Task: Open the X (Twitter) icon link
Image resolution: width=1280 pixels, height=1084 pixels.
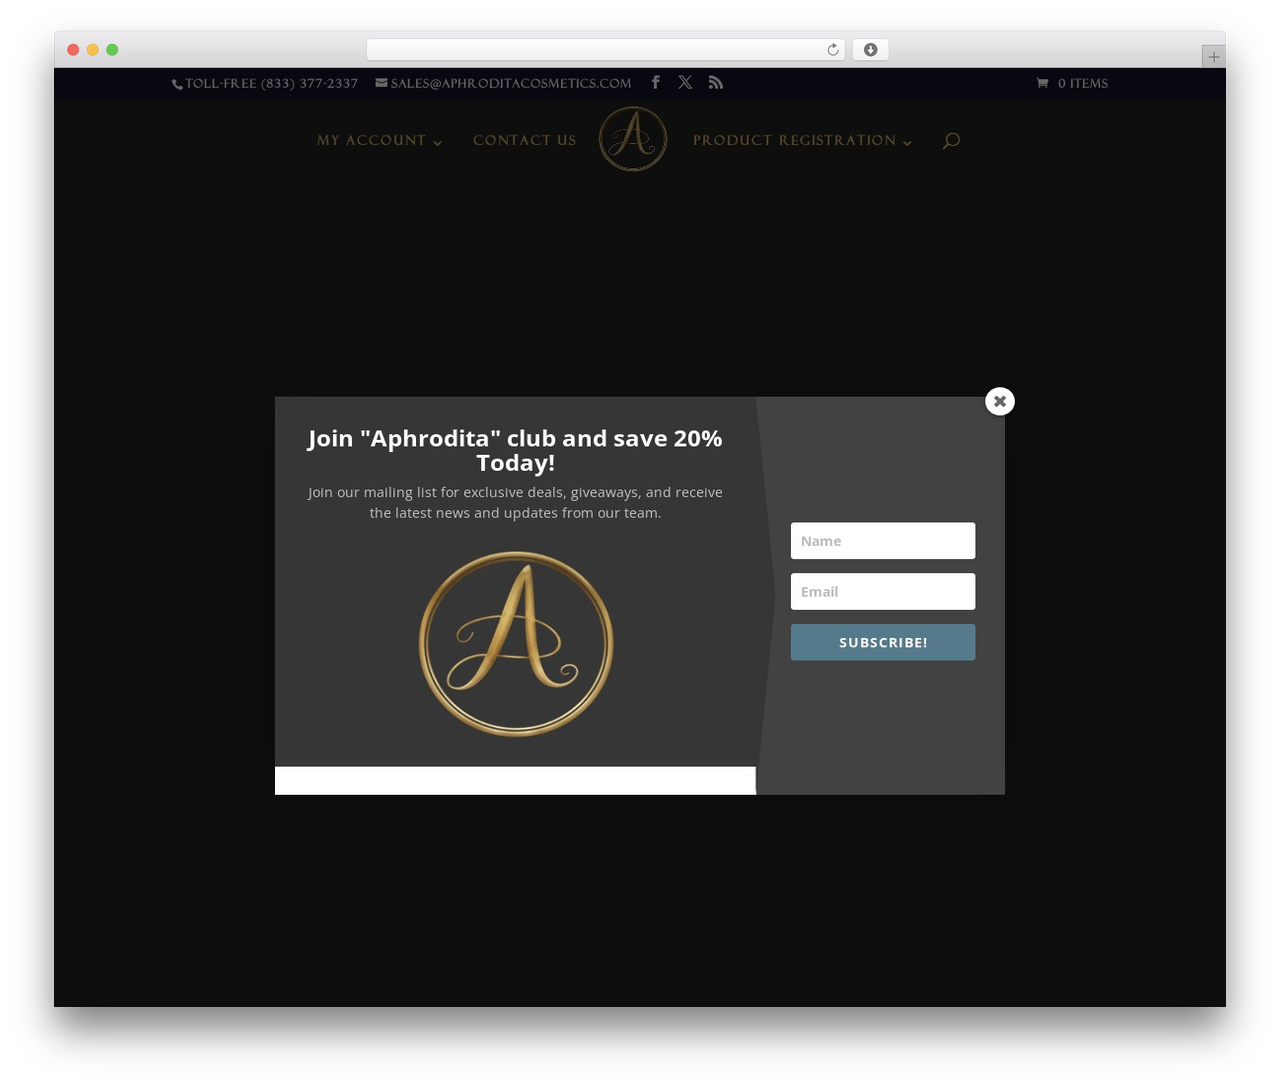Action: click(685, 82)
